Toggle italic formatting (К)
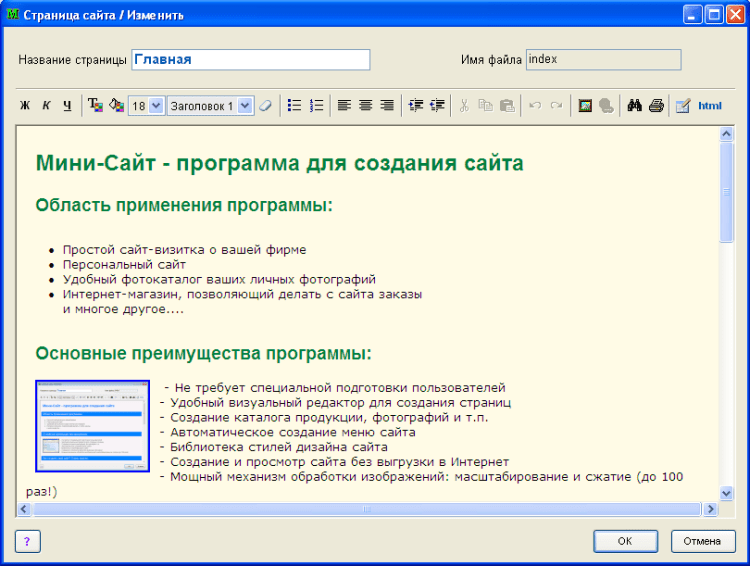The height and width of the screenshot is (566, 750). coord(46,105)
